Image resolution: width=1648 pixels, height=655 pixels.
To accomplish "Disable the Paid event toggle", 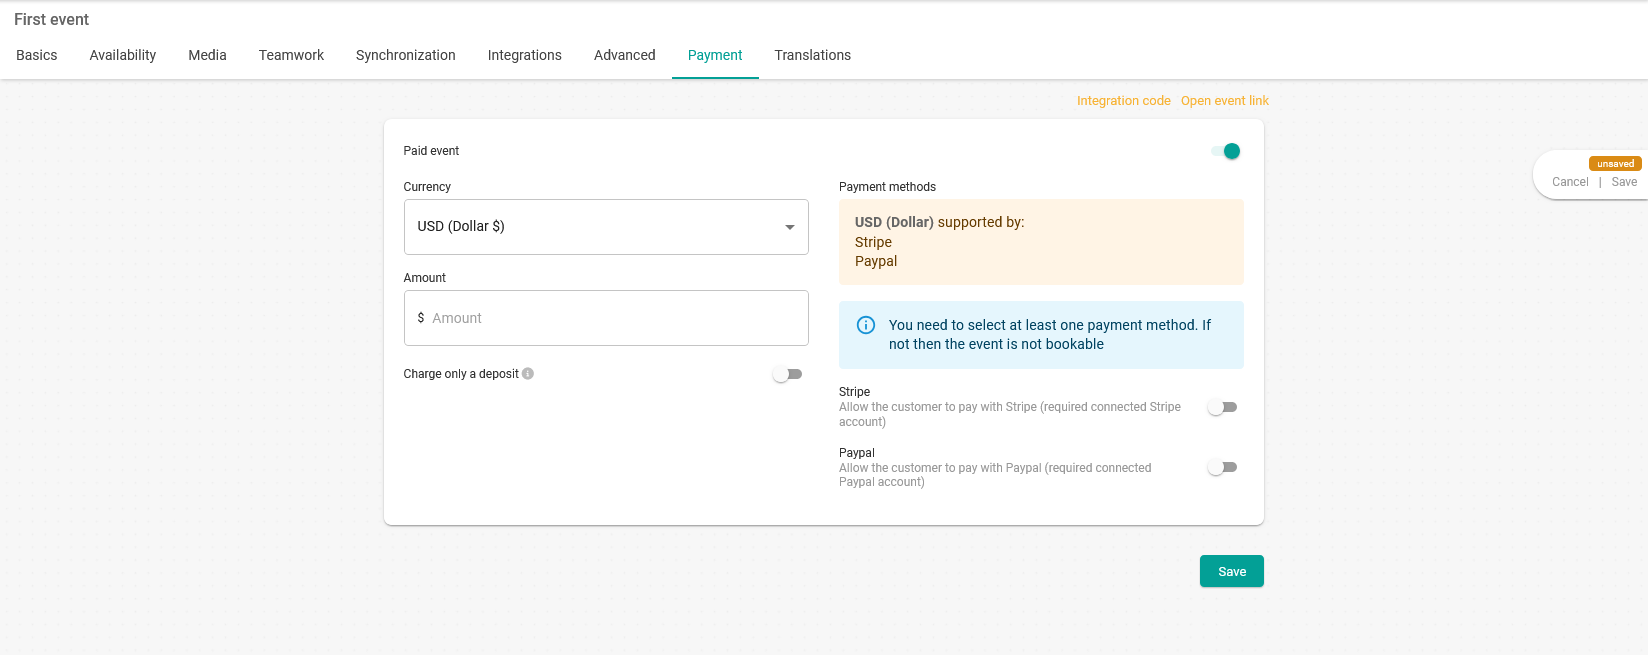I will pyautogui.click(x=1225, y=151).
